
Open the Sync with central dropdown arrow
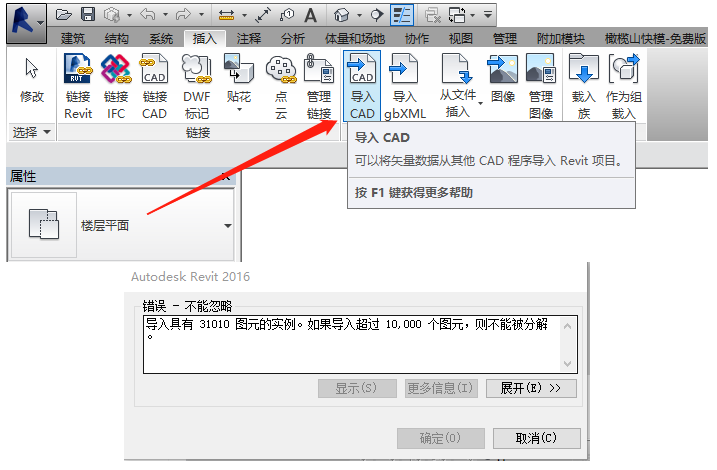[x=130, y=16]
